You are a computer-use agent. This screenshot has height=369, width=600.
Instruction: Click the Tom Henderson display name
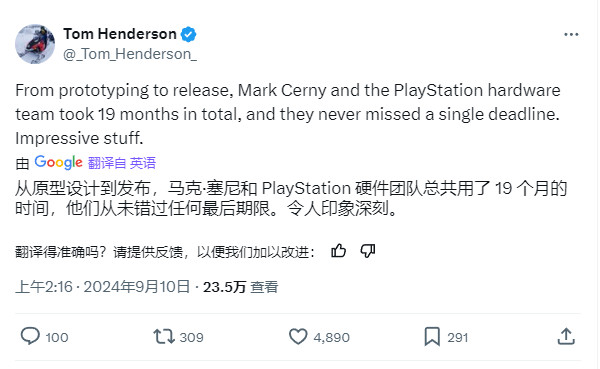point(120,34)
